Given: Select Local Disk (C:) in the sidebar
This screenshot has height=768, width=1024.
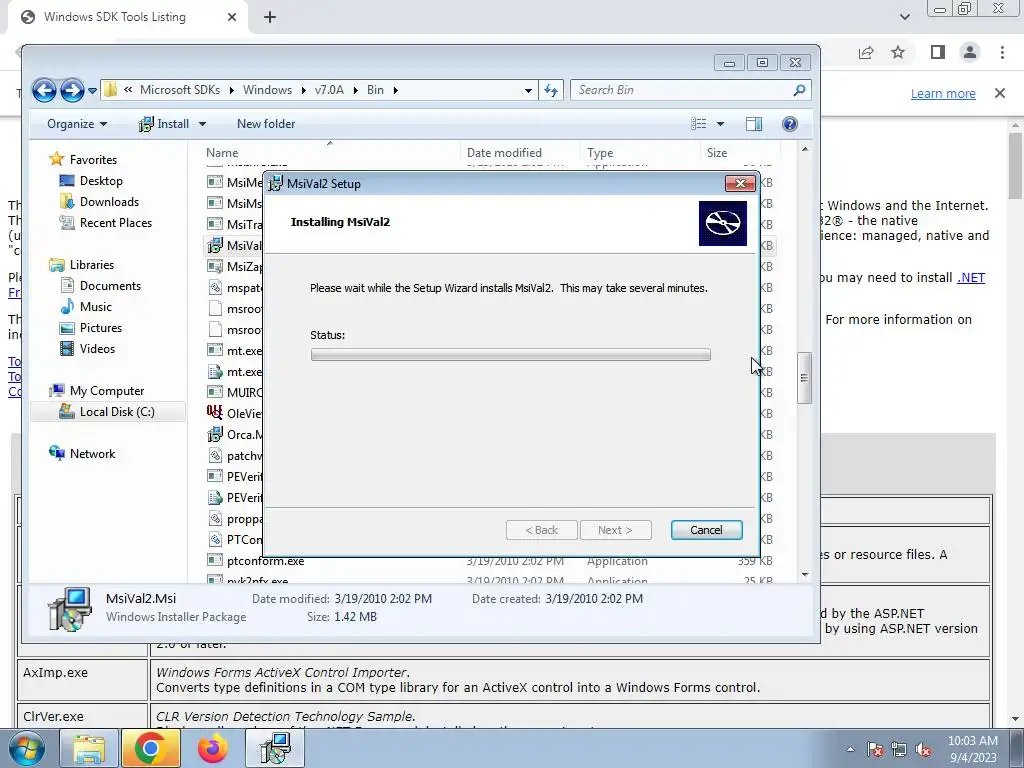Looking at the screenshot, I should [108, 411].
